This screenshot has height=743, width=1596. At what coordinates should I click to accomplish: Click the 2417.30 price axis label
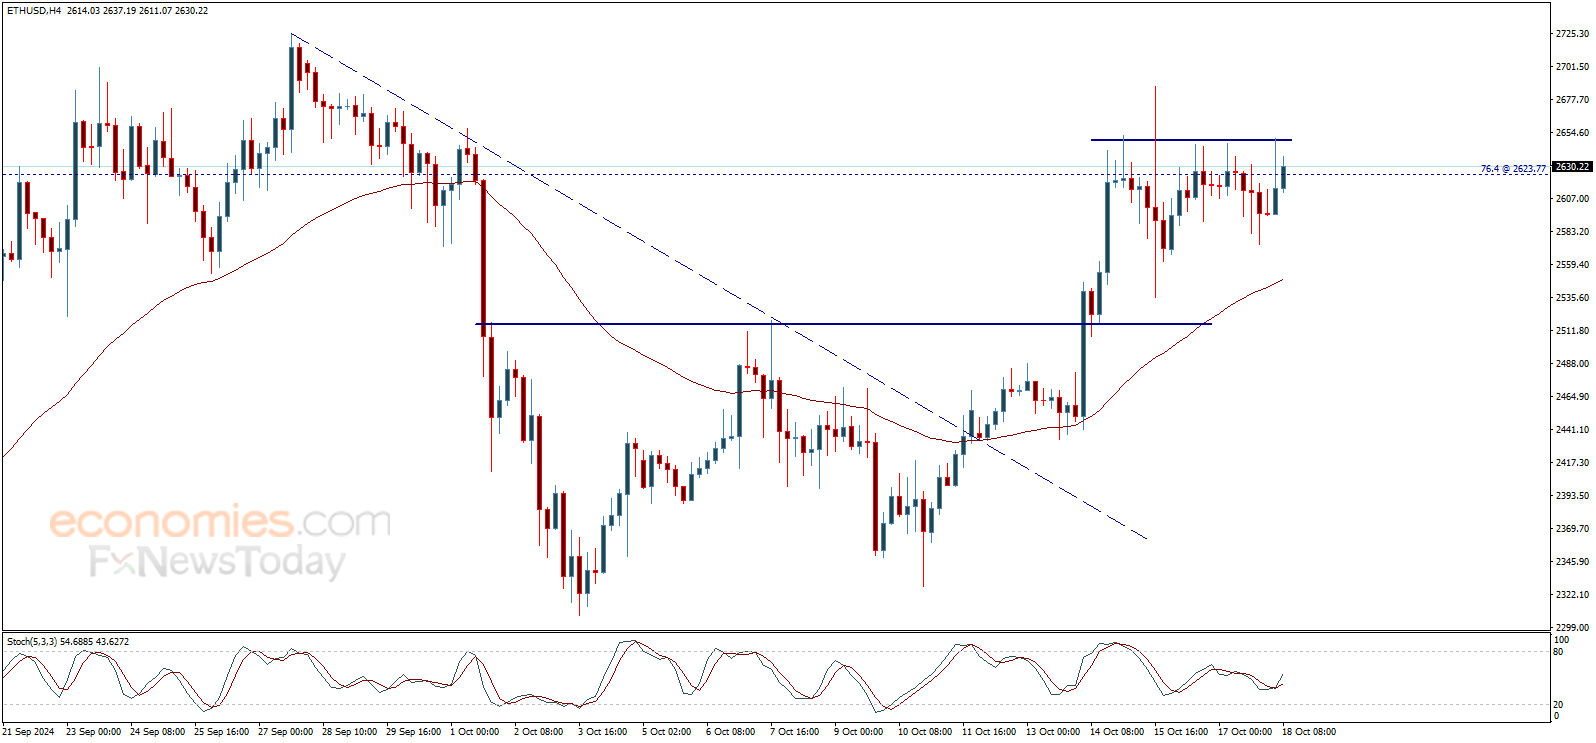click(1572, 463)
